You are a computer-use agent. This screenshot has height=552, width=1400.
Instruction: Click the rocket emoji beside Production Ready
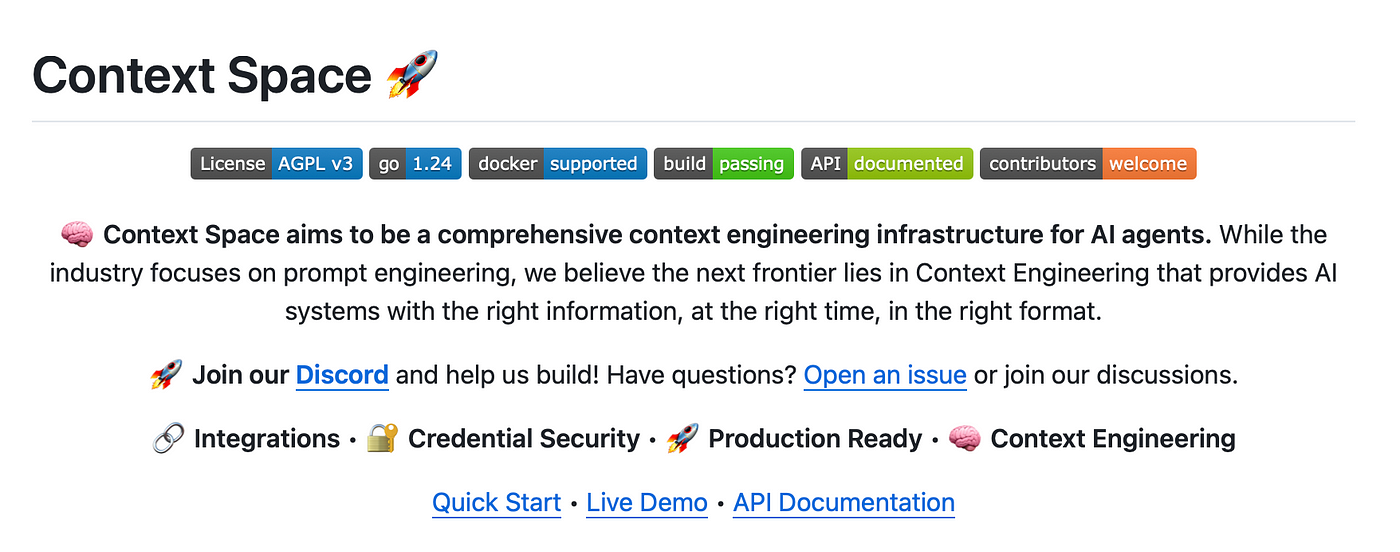[x=683, y=438]
